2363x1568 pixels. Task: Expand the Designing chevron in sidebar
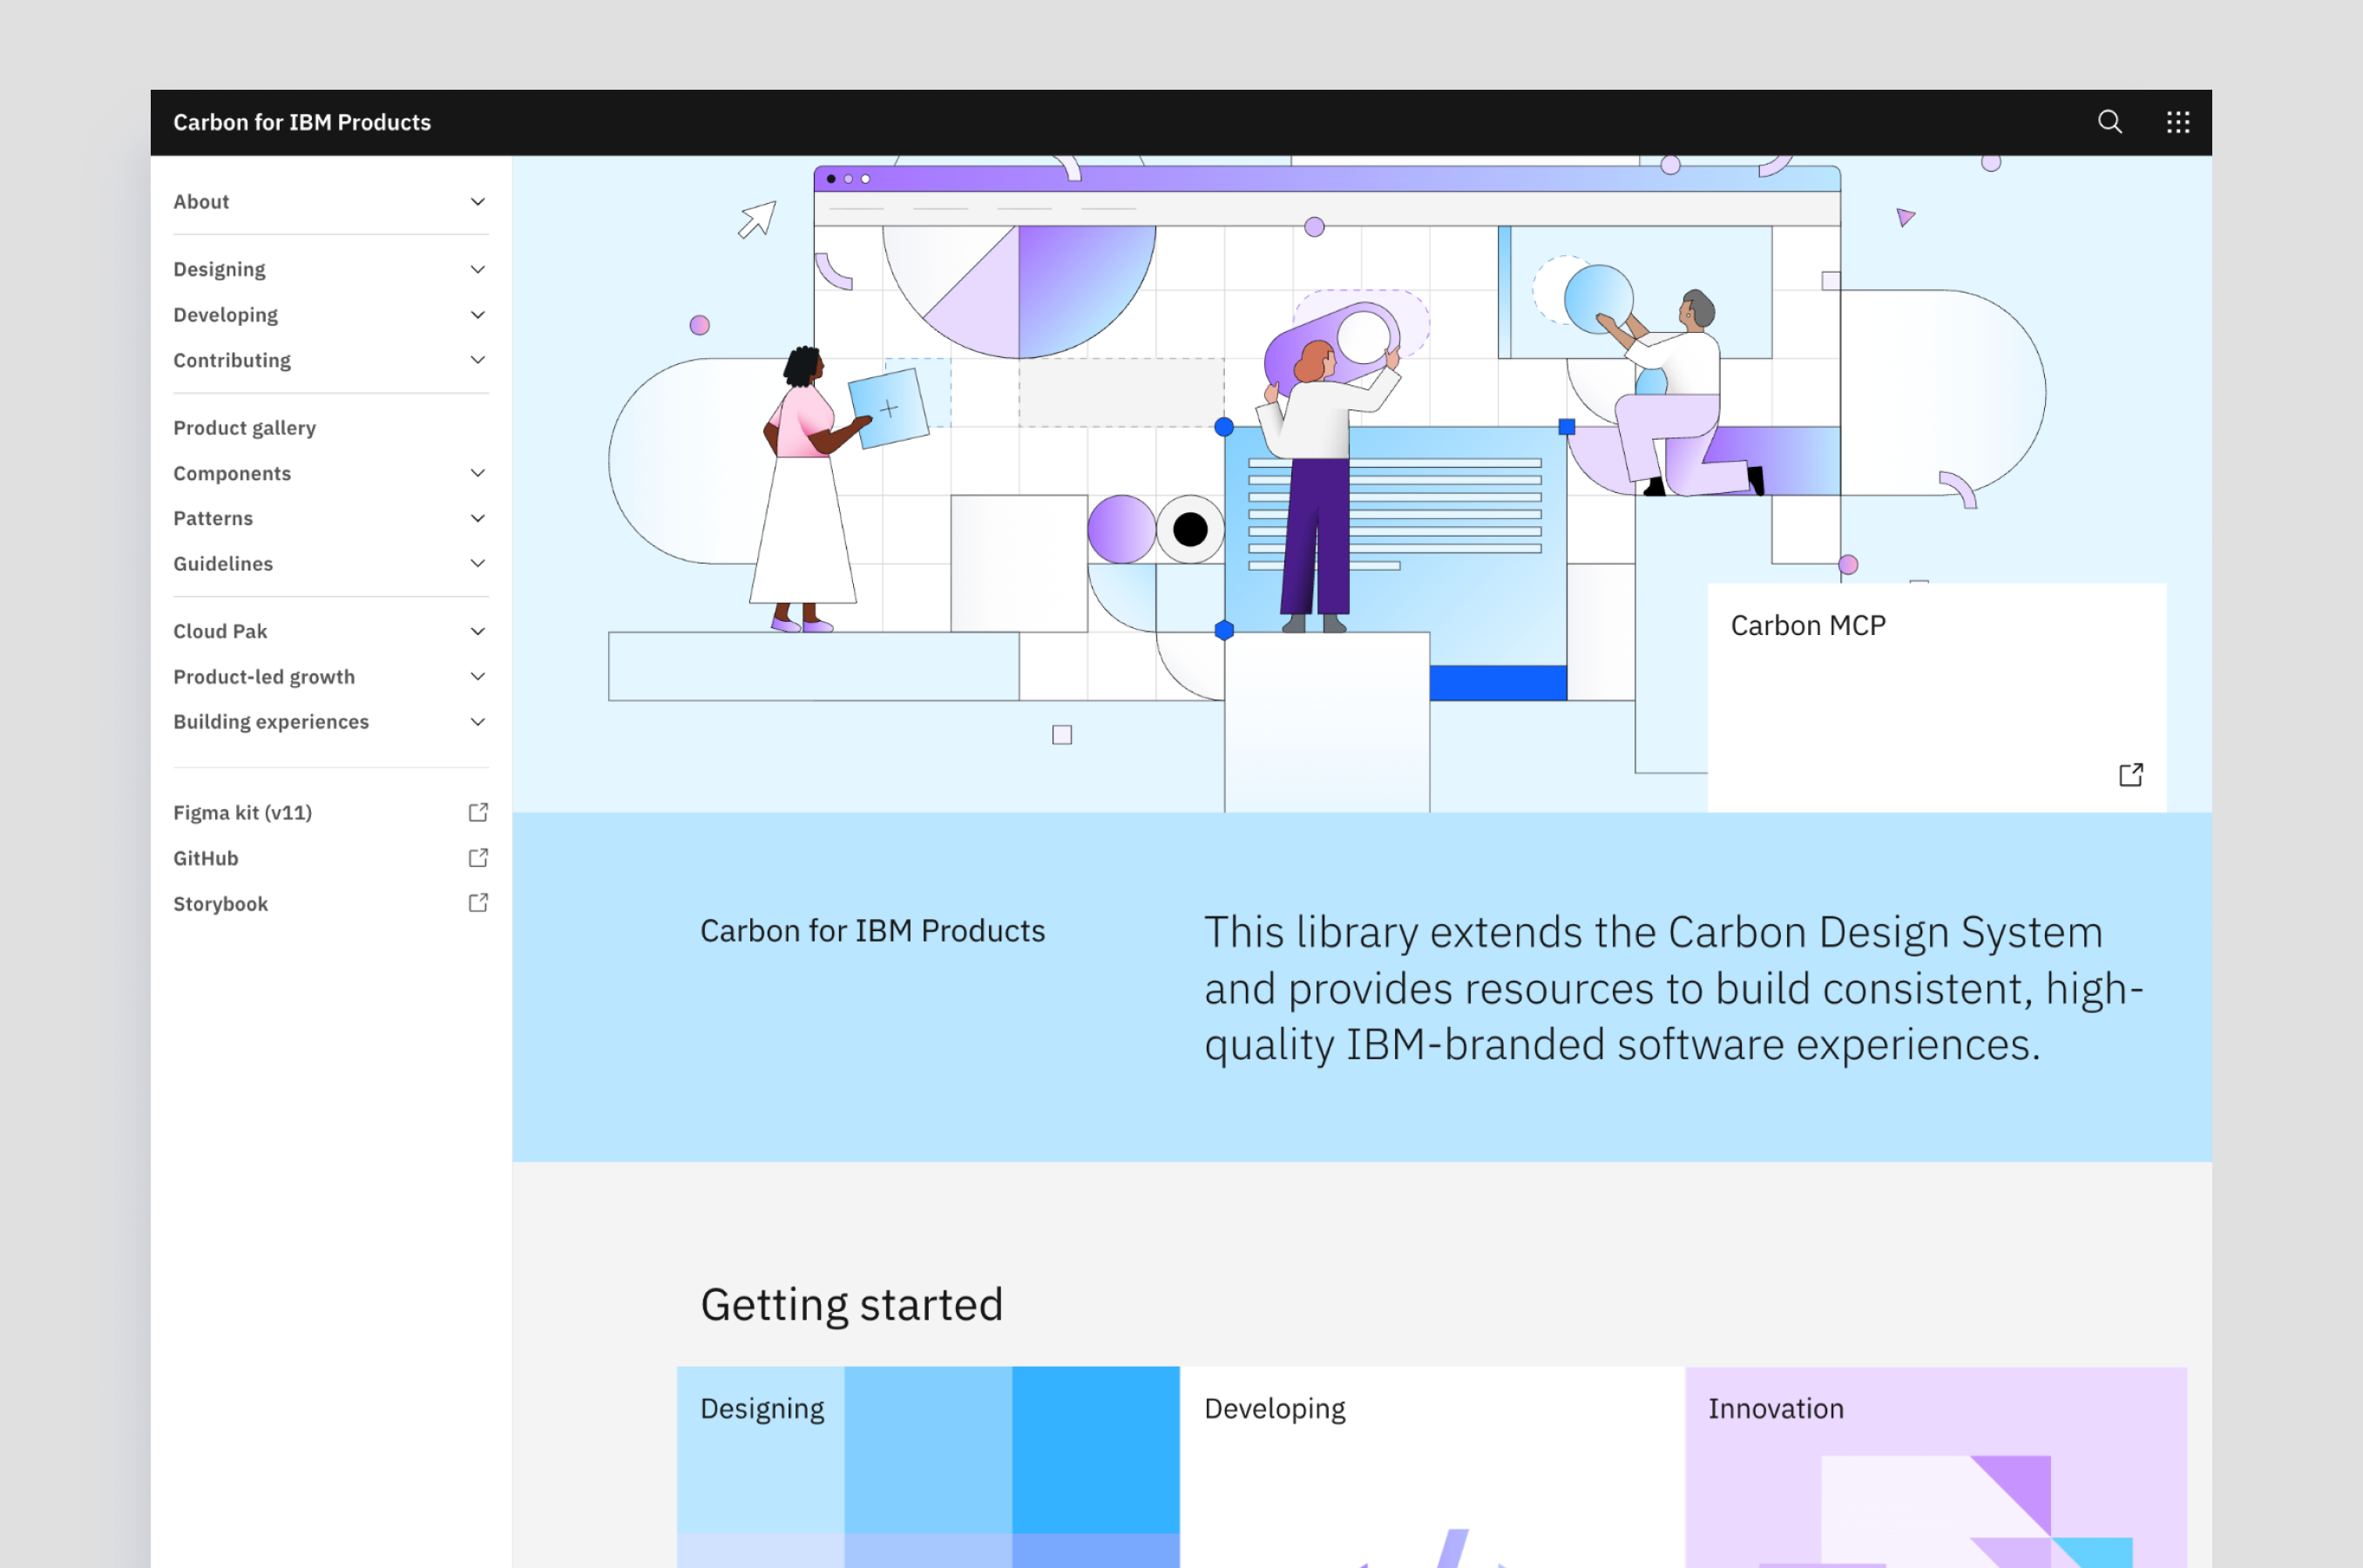[478, 269]
